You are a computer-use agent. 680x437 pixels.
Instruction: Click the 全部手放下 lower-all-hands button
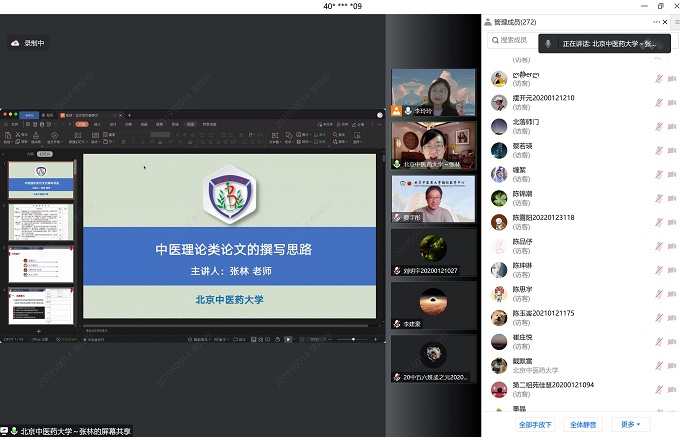[x=535, y=424]
